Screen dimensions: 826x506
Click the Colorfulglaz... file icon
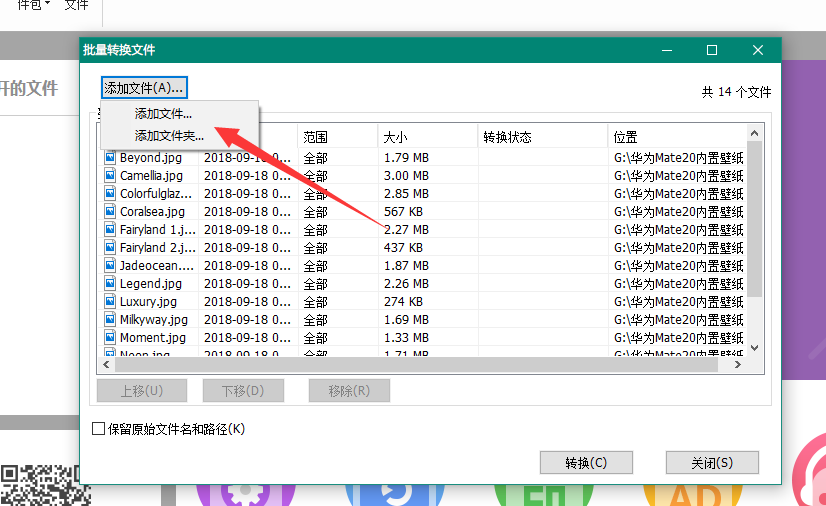(110, 193)
